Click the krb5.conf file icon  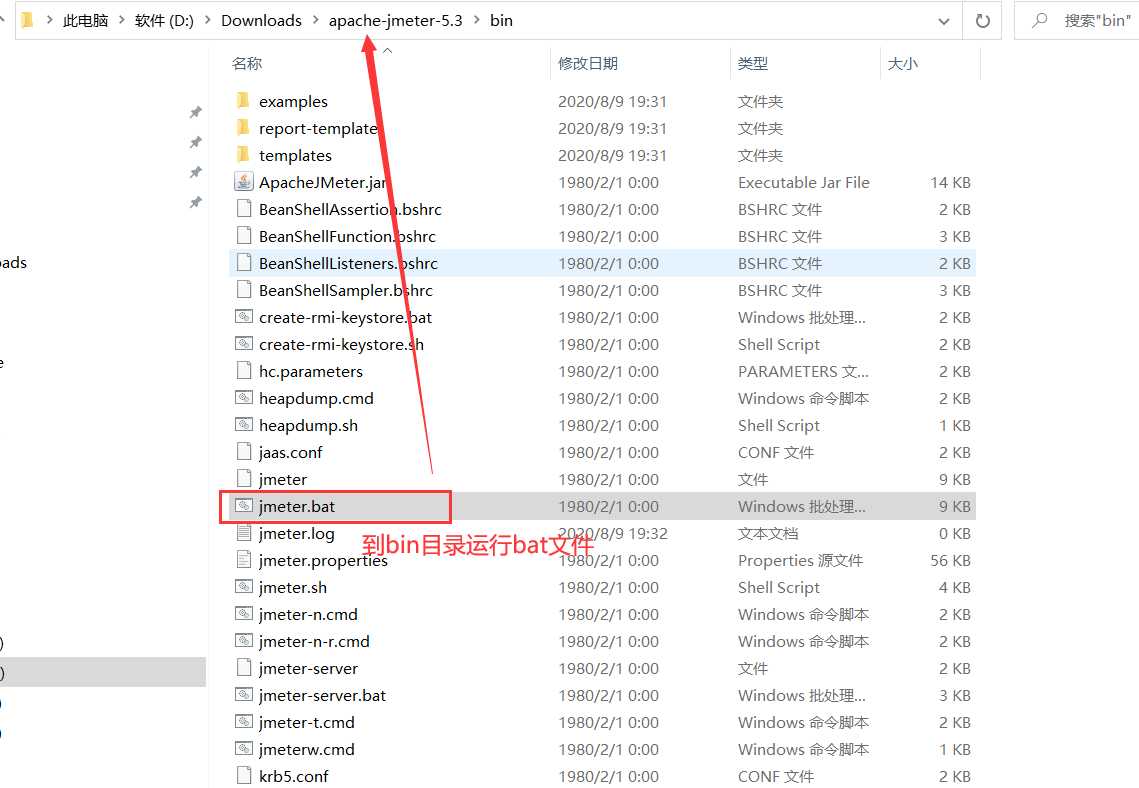pyautogui.click(x=243, y=775)
